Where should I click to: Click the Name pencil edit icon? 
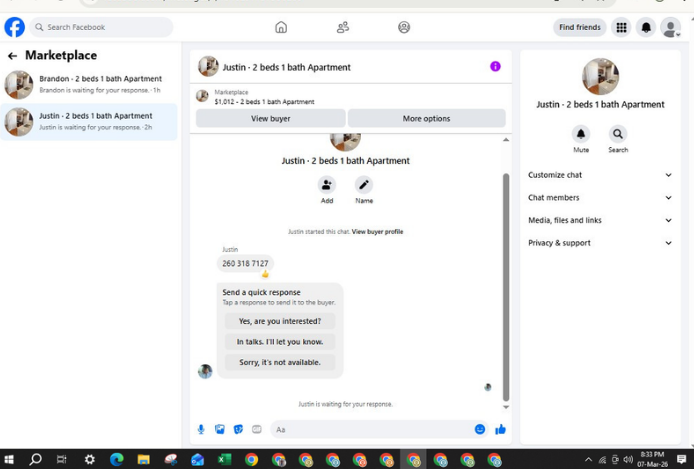(364, 185)
